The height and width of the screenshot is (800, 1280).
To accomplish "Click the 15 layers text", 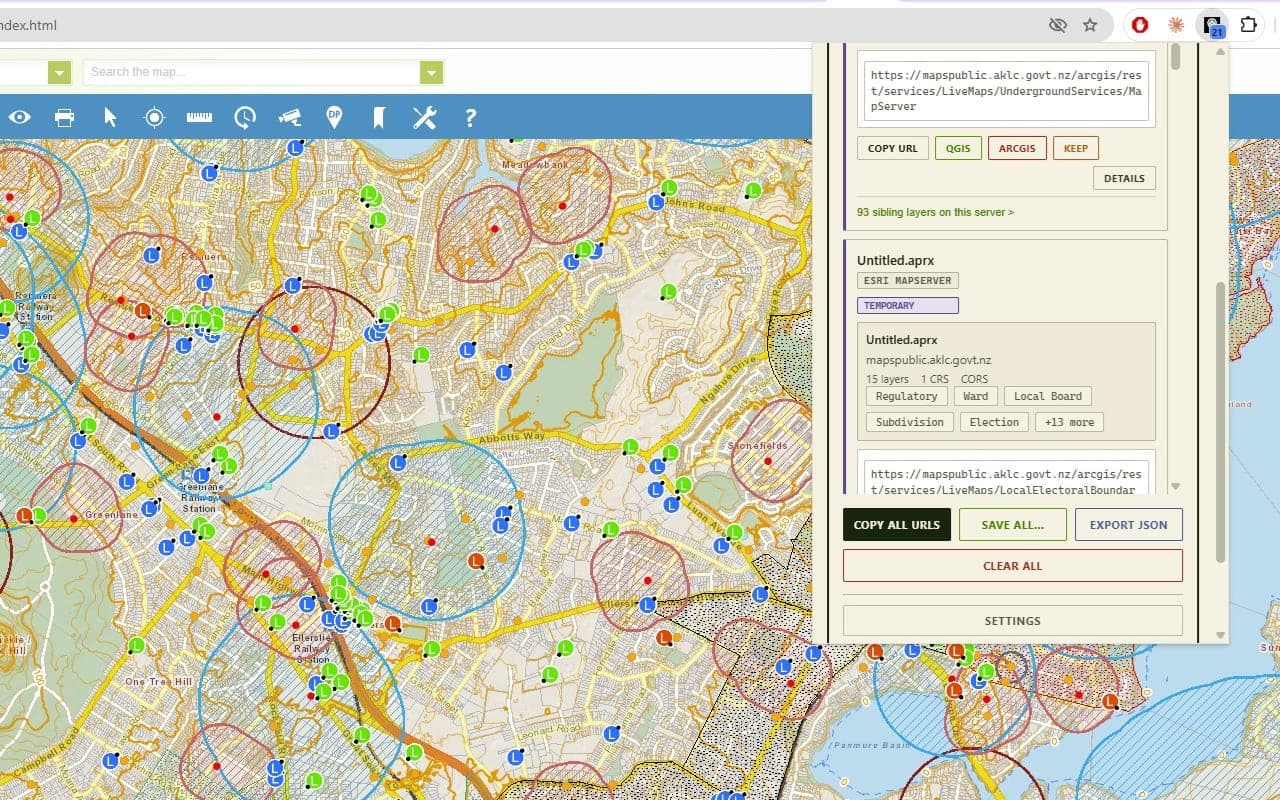I will (x=888, y=379).
